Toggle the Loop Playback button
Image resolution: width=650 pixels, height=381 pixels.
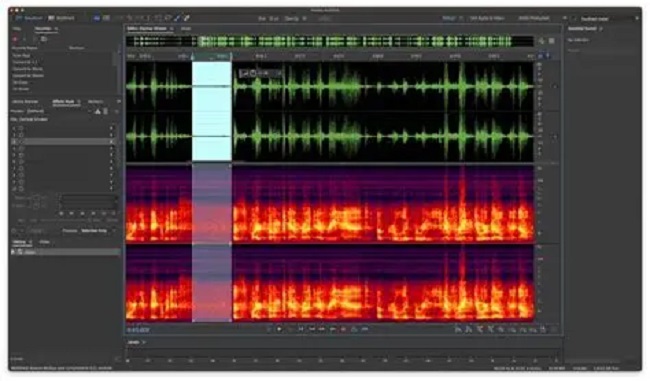click(x=354, y=330)
